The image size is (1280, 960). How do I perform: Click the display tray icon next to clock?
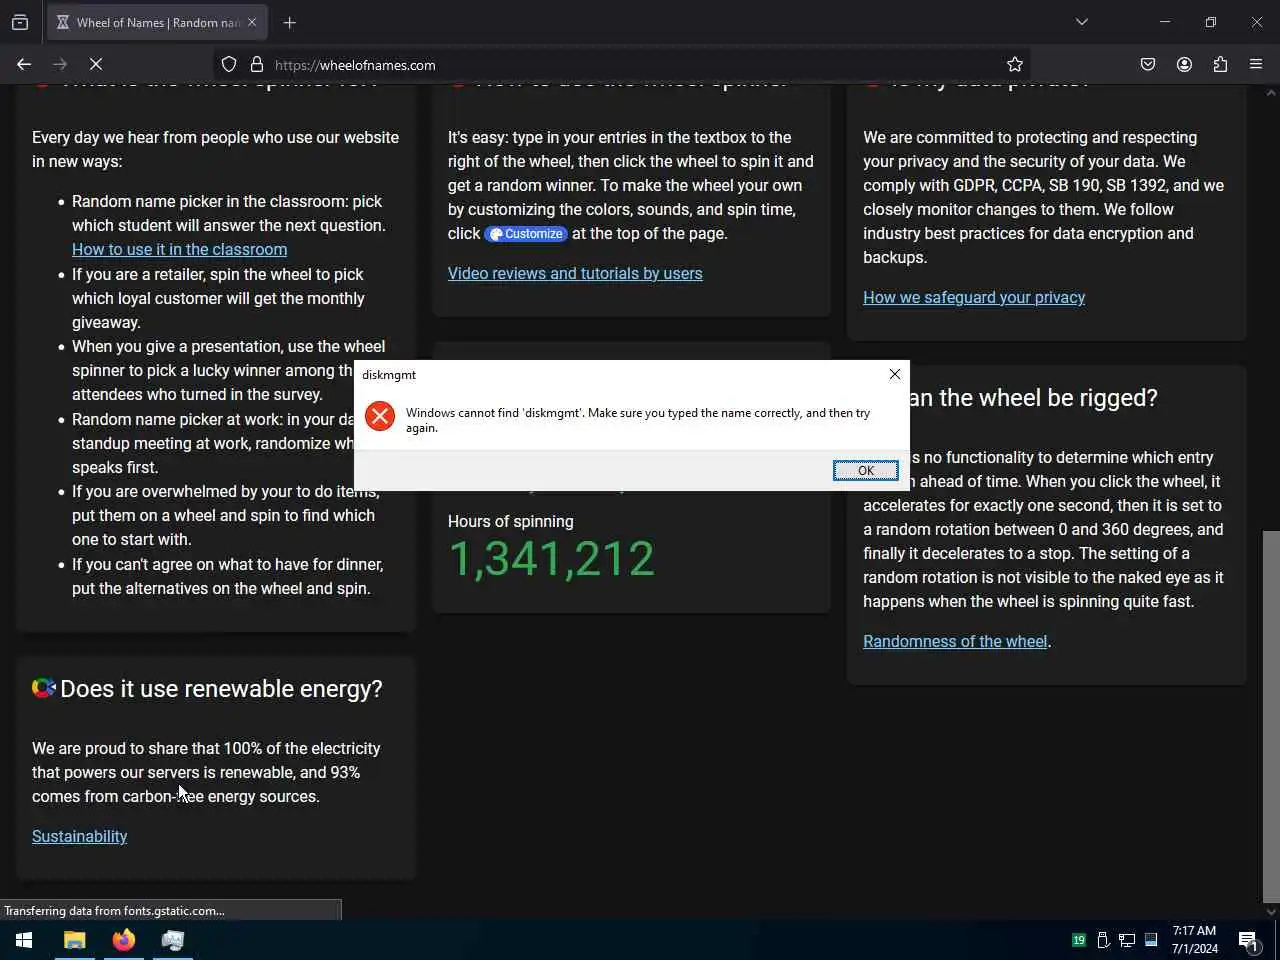1151,940
